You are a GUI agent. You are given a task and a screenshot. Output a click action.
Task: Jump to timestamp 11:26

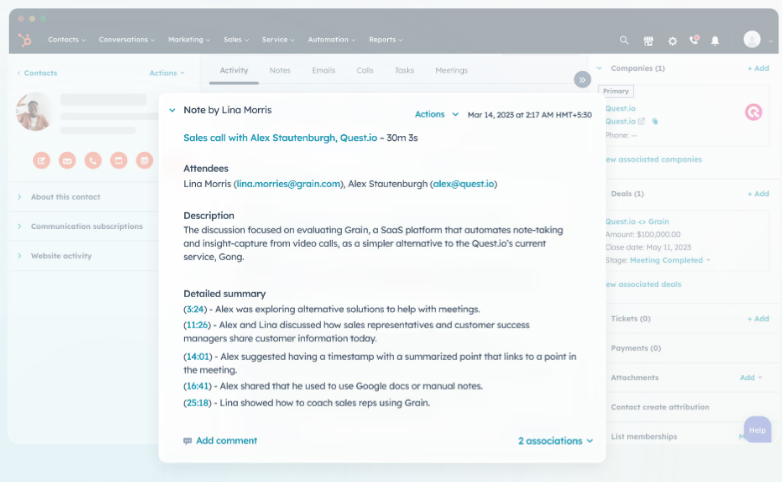pyautogui.click(x=197, y=325)
